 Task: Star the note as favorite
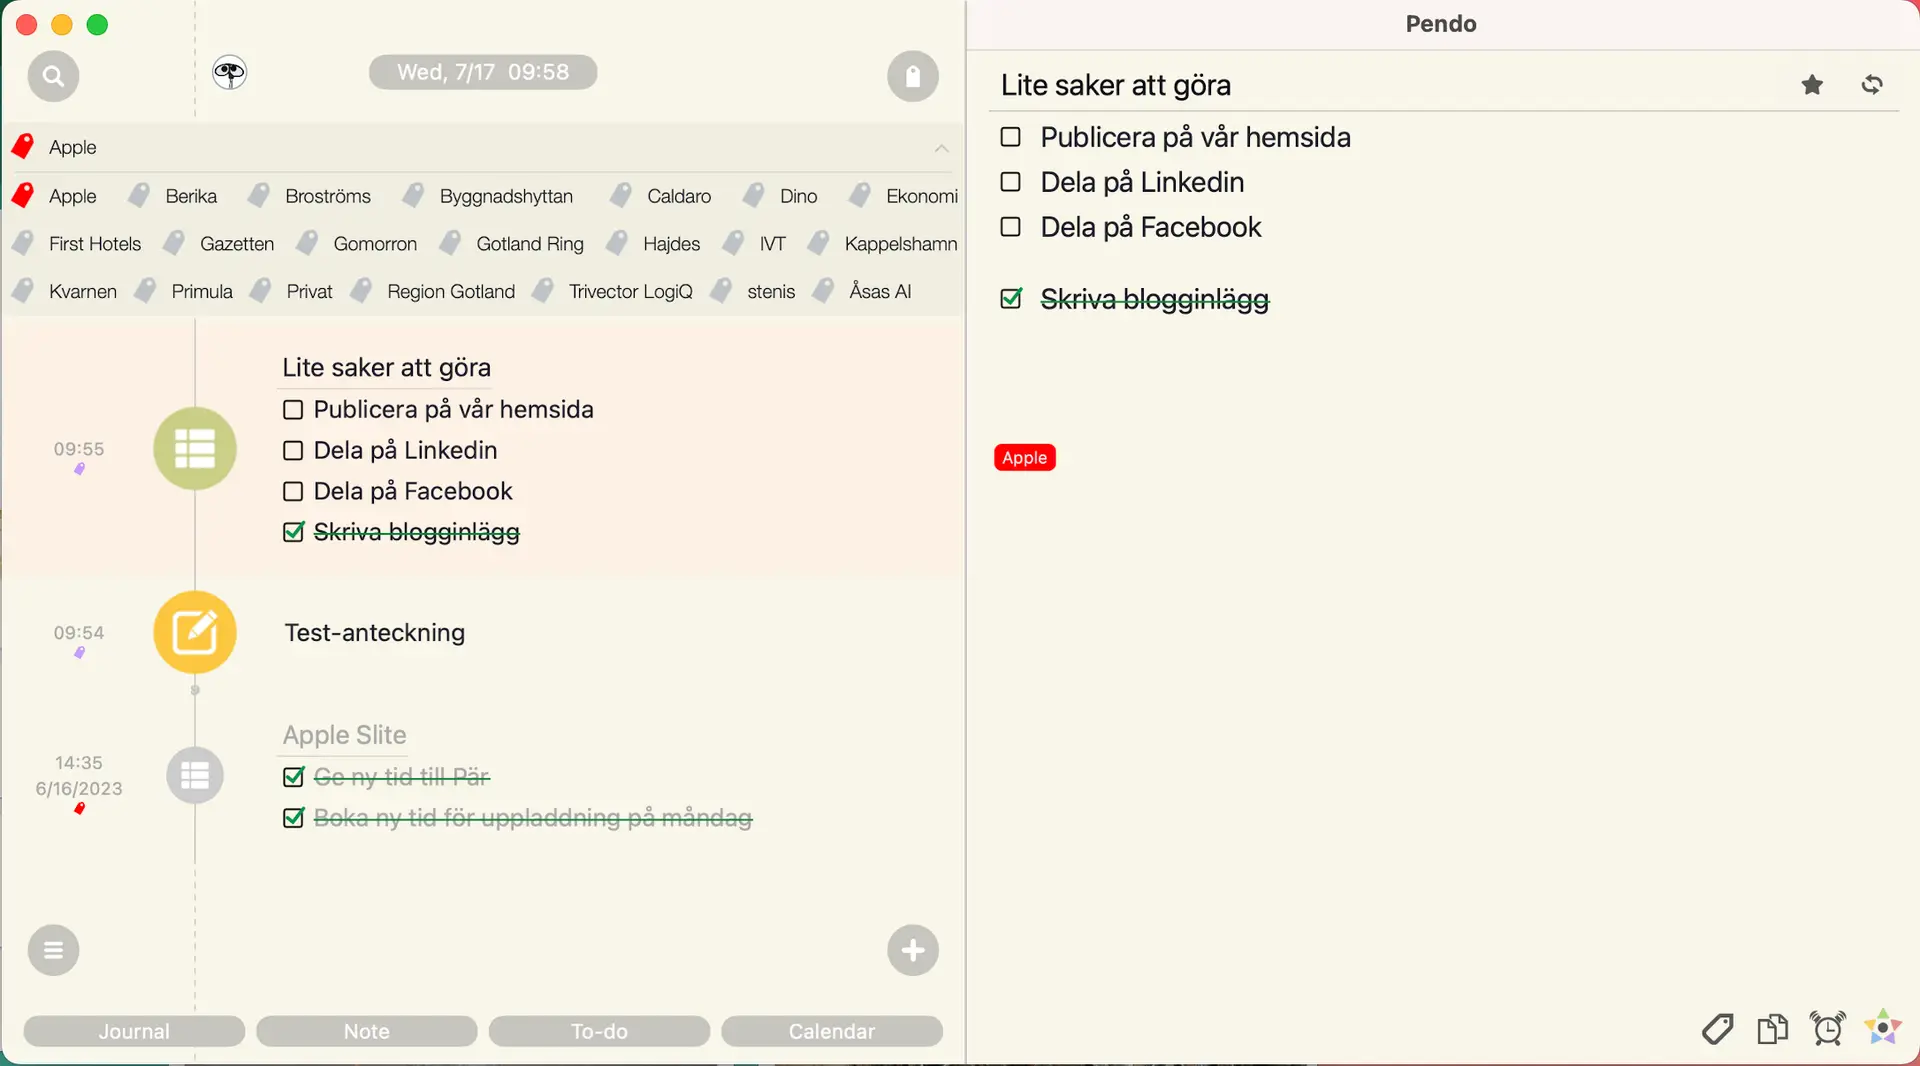pos(1811,85)
